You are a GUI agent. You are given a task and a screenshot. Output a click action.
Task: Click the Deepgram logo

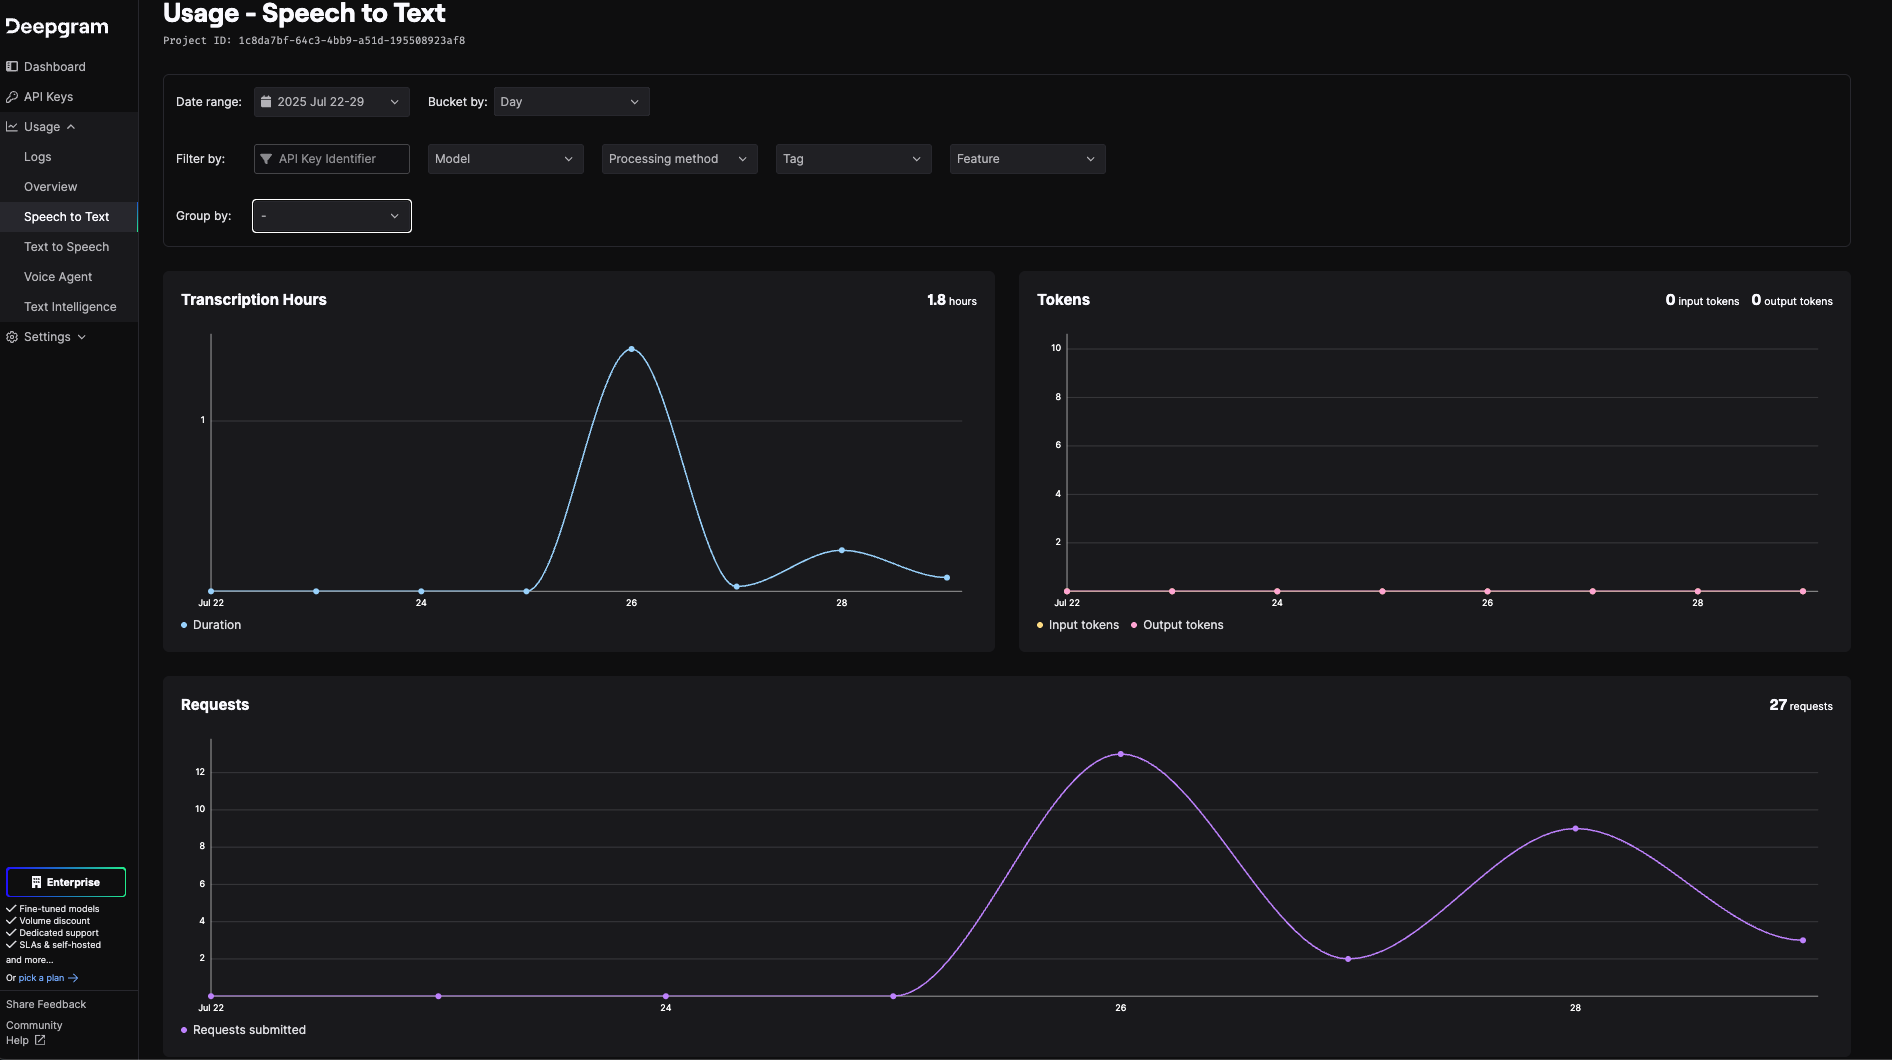click(57, 27)
